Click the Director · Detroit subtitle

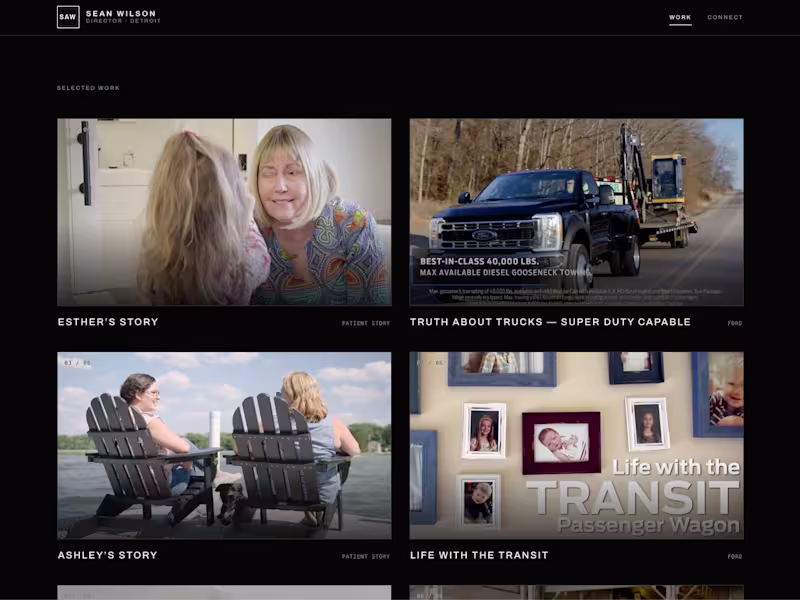[x=123, y=21]
